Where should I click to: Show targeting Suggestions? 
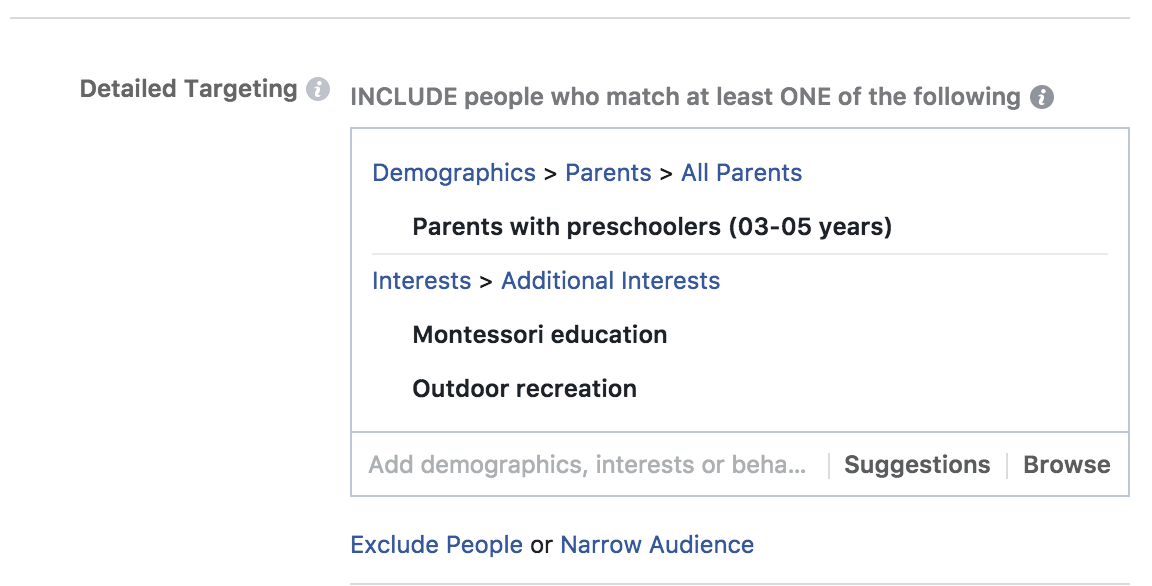pyautogui.click(x=917, y=465)
